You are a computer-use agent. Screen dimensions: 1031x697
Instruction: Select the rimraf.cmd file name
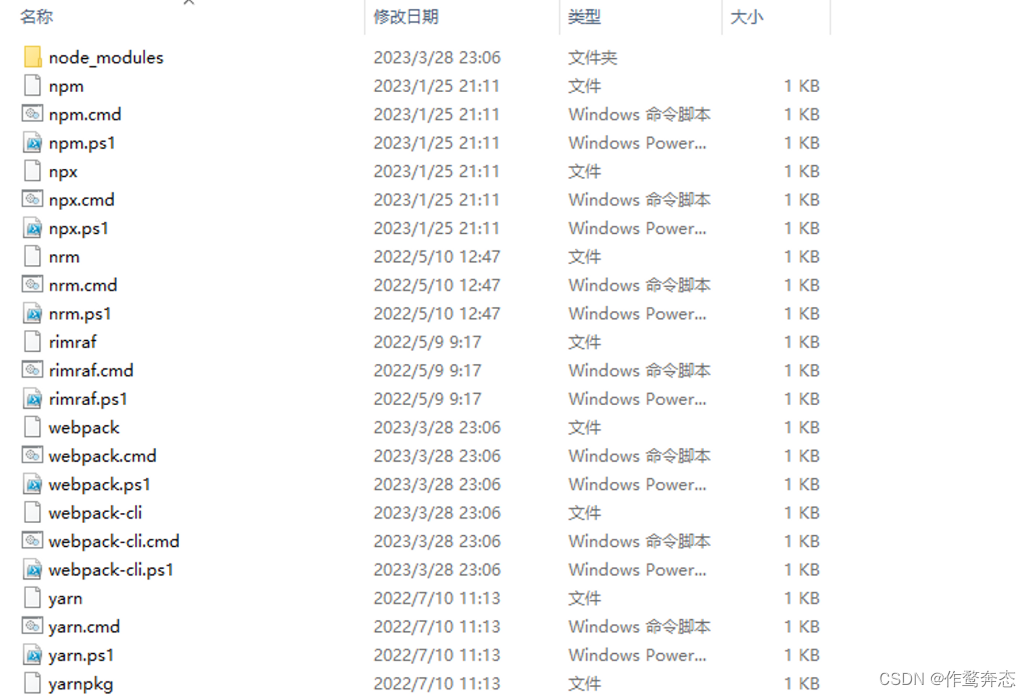(91, 371)
